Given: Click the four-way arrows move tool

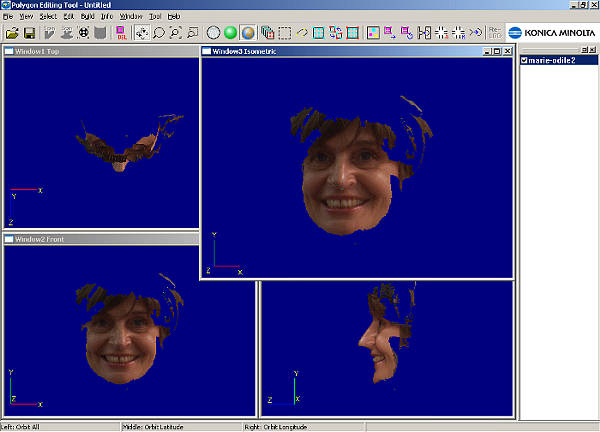Looking at the screenshot, I should click(x=141, y=33).
